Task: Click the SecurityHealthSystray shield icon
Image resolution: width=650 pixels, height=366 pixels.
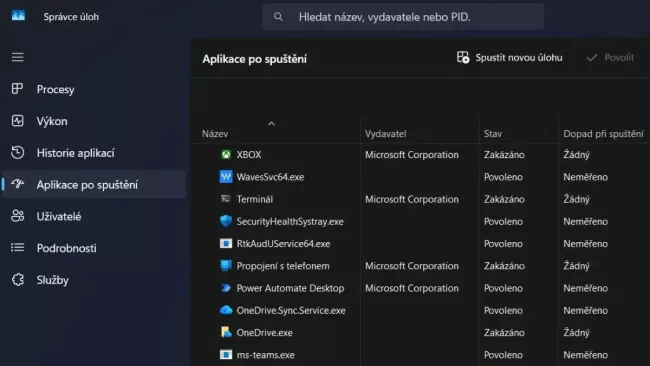Action: pos(226,221)
